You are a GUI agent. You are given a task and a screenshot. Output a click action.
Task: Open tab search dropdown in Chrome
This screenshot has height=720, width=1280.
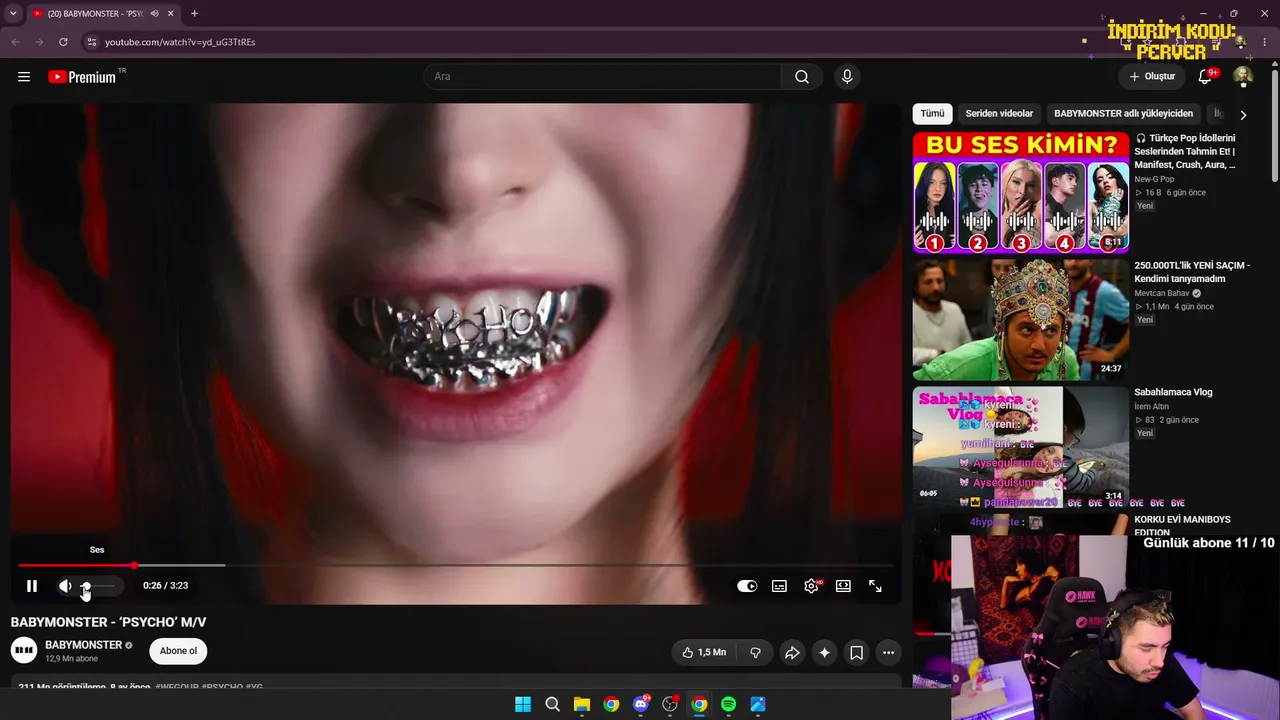tap(13, 14)
